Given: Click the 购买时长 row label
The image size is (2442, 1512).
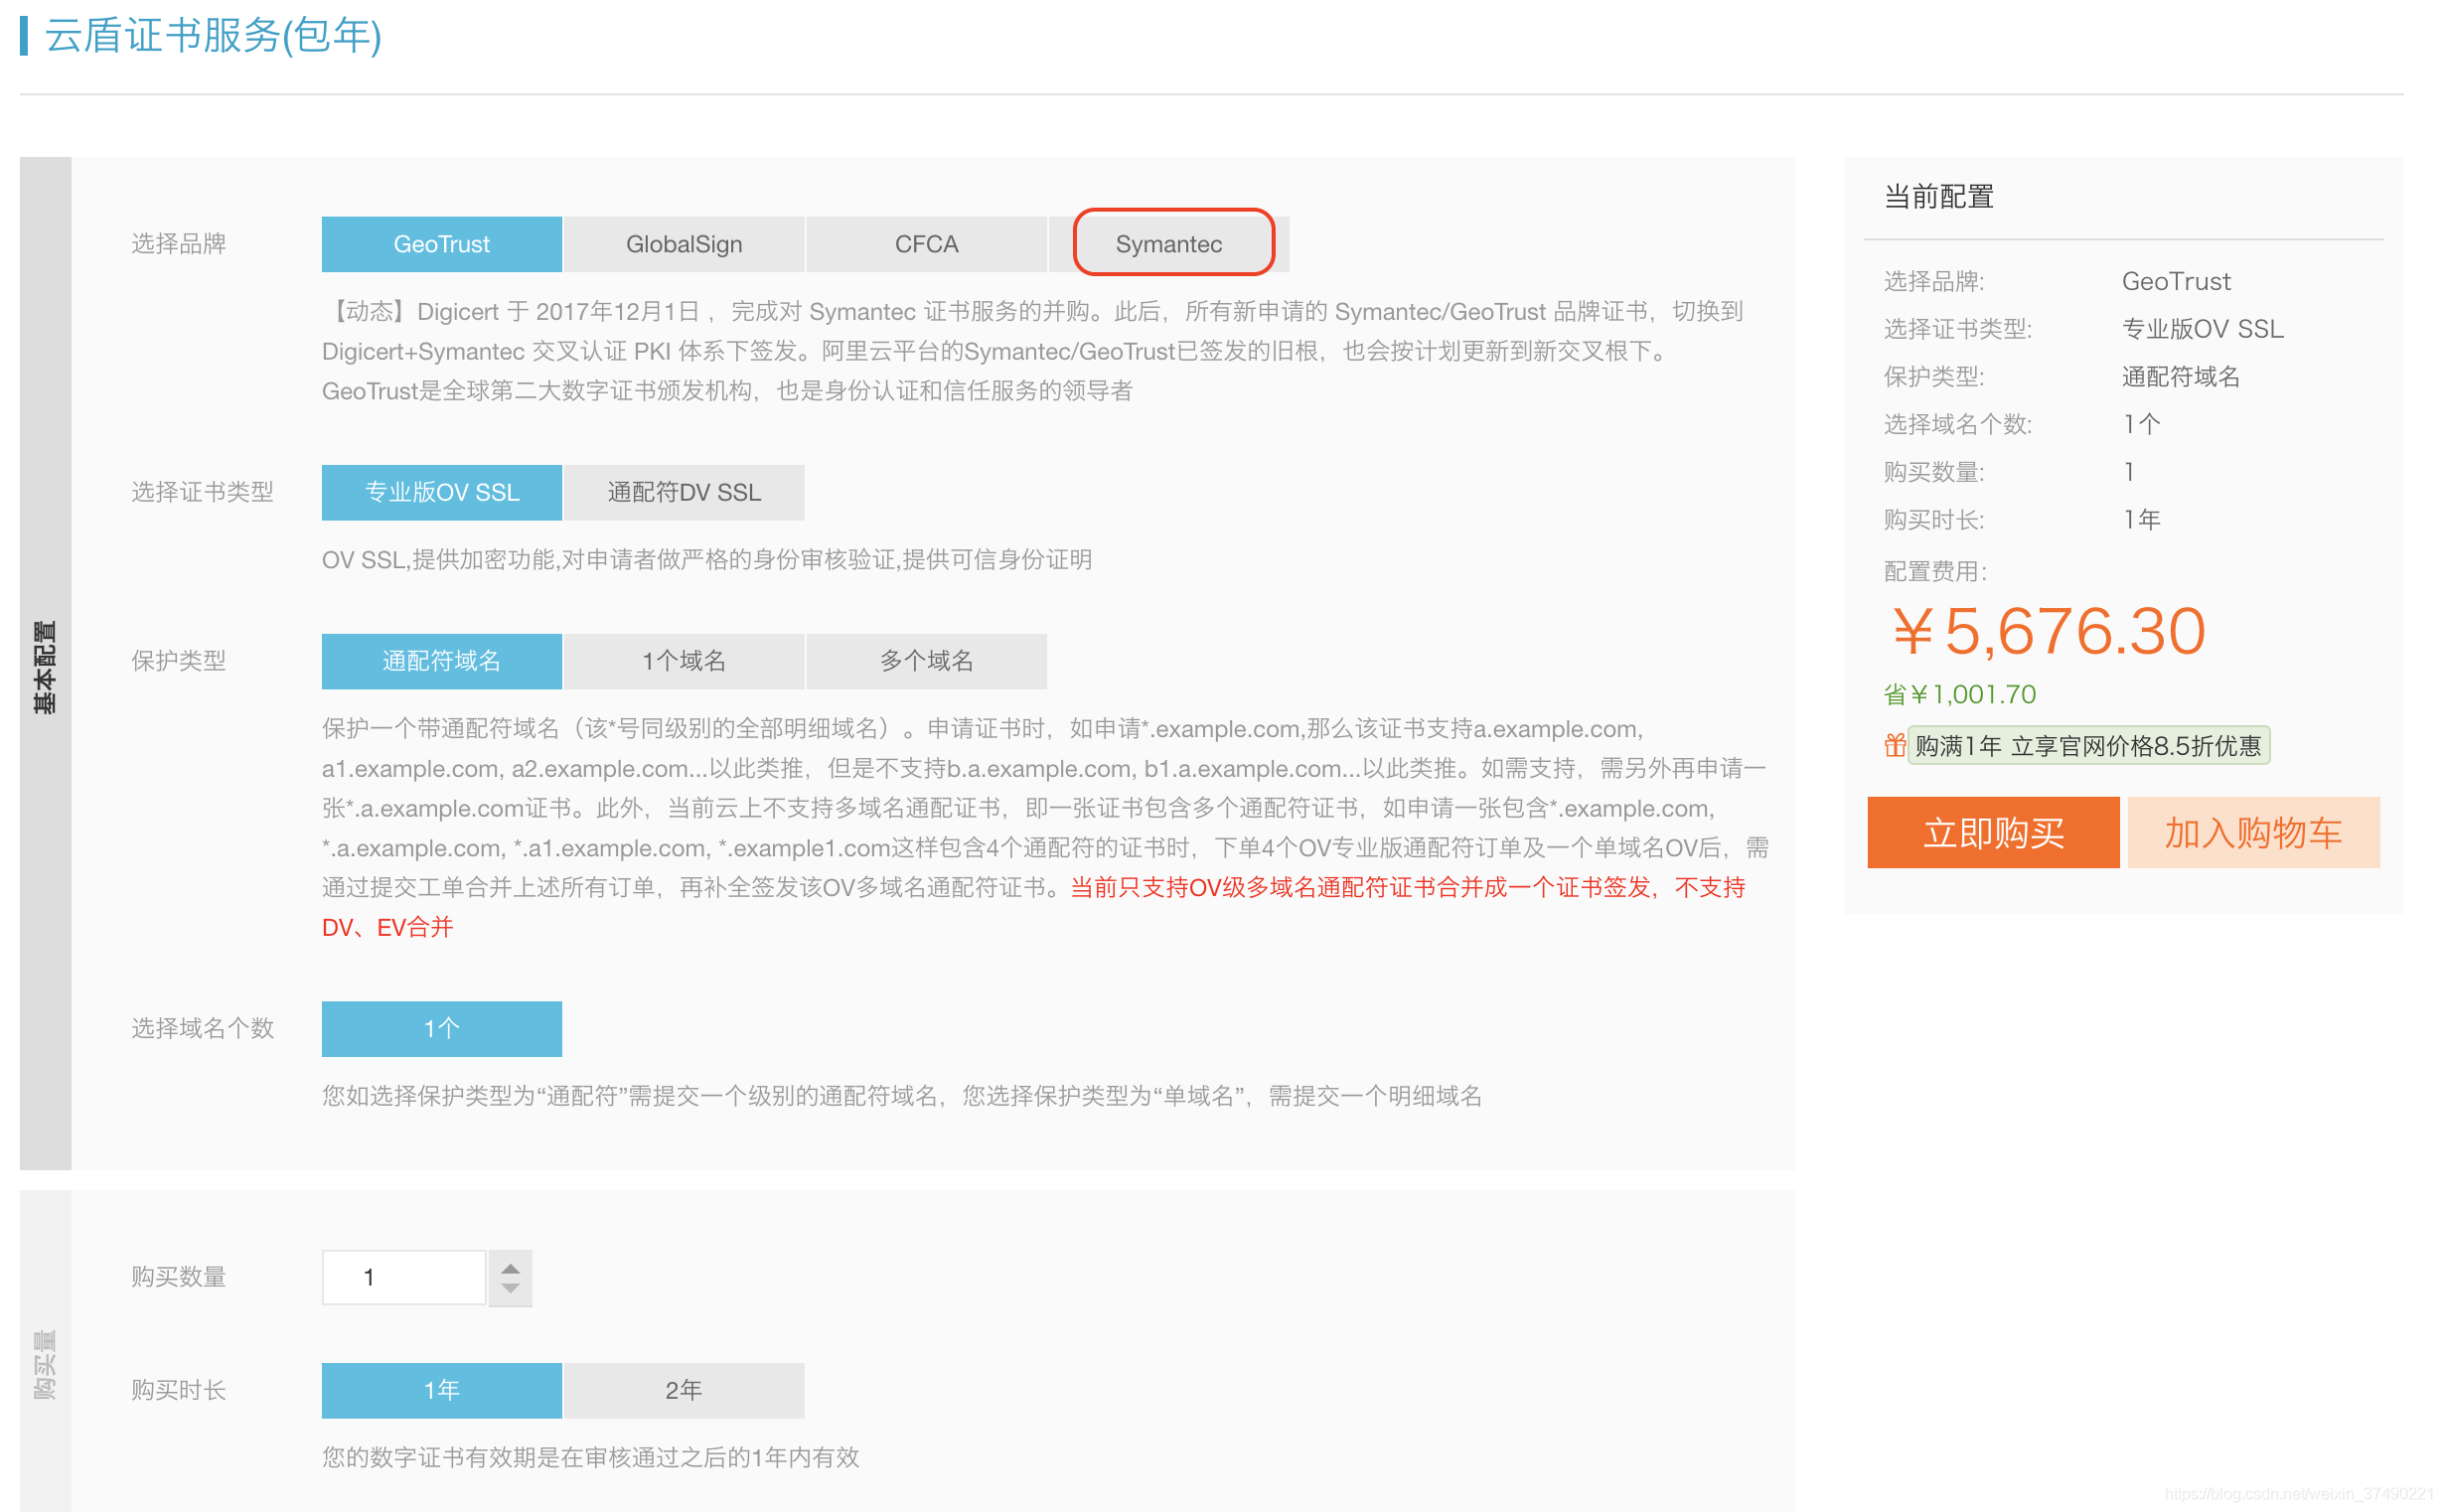Looking at the screenshot, I should tap(179, 1390).
